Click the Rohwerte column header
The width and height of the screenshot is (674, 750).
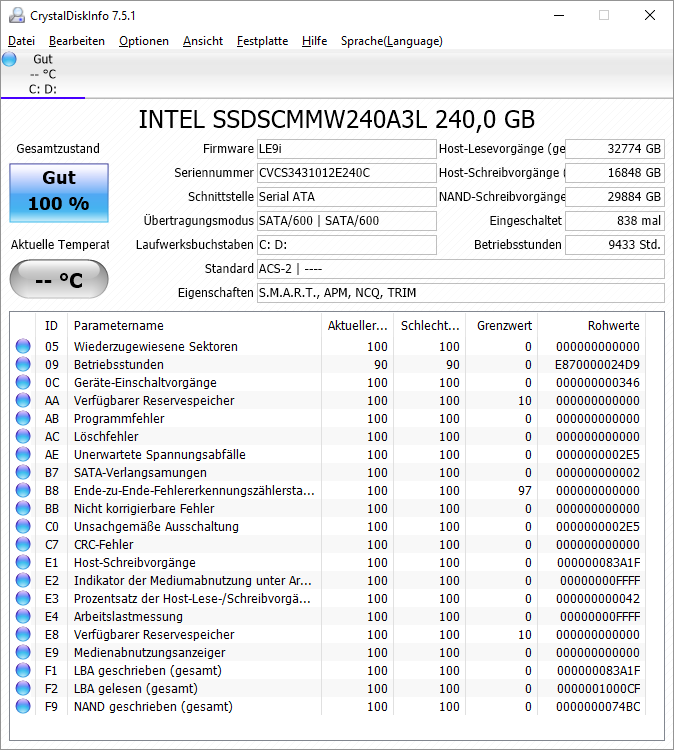tap(592, 325)
